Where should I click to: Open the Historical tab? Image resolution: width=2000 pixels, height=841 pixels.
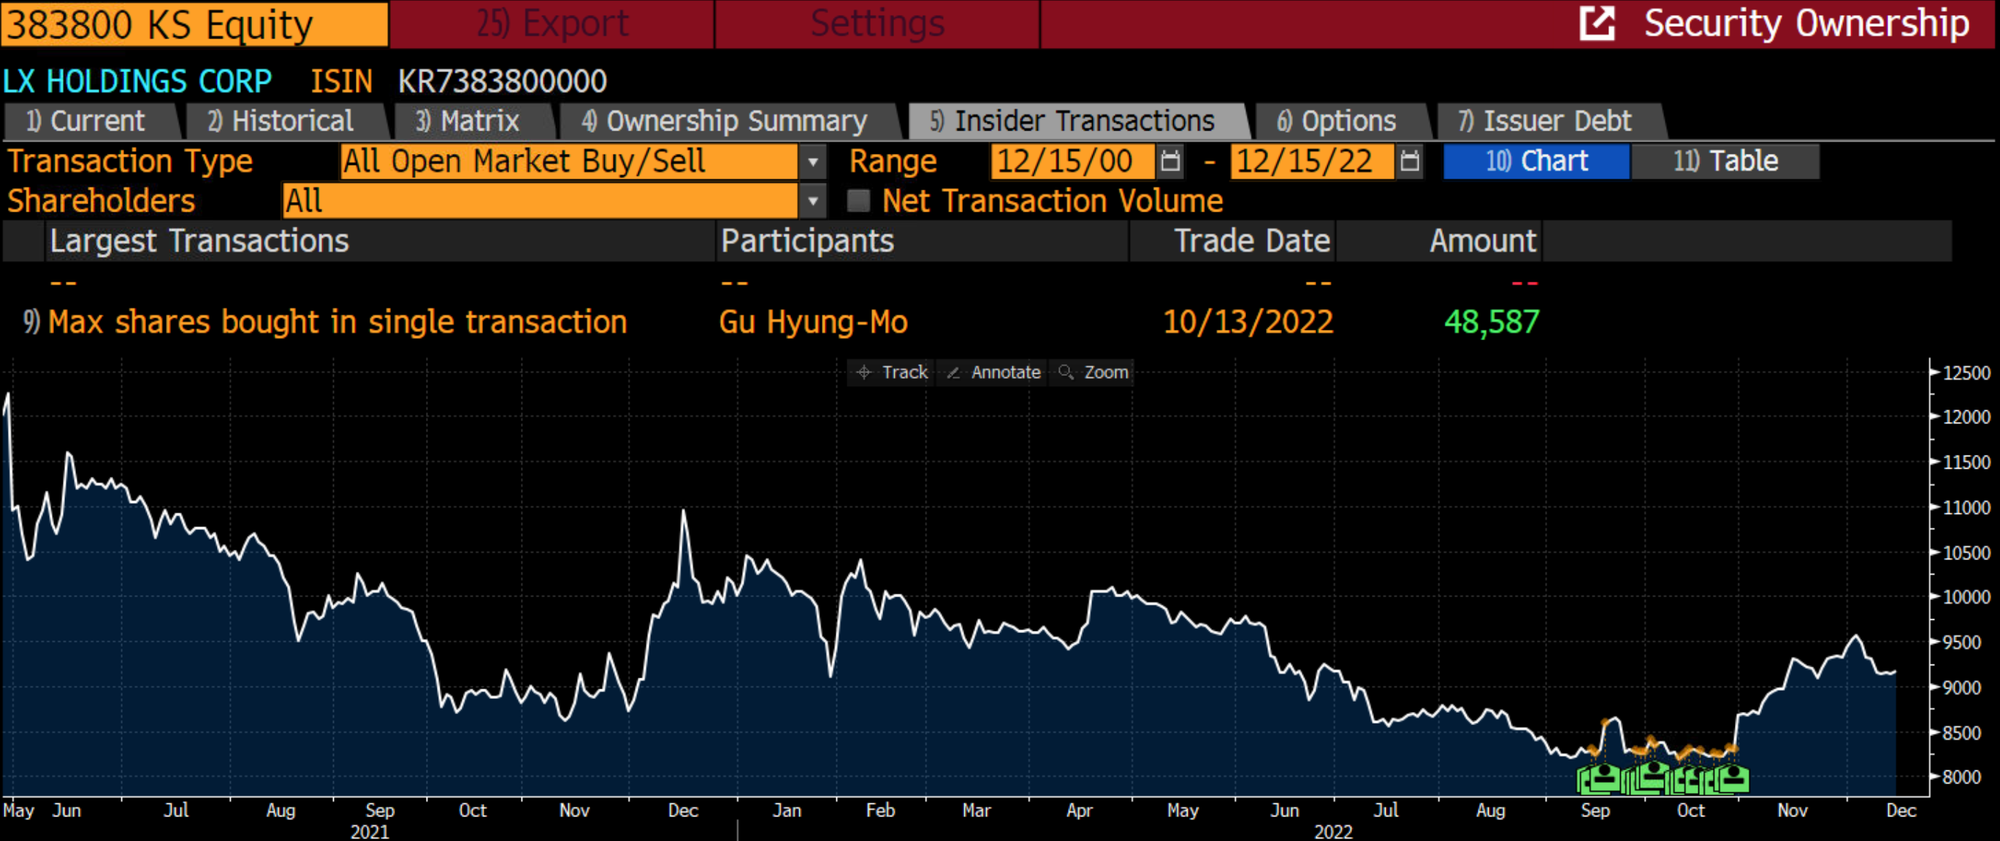[281, 121]
